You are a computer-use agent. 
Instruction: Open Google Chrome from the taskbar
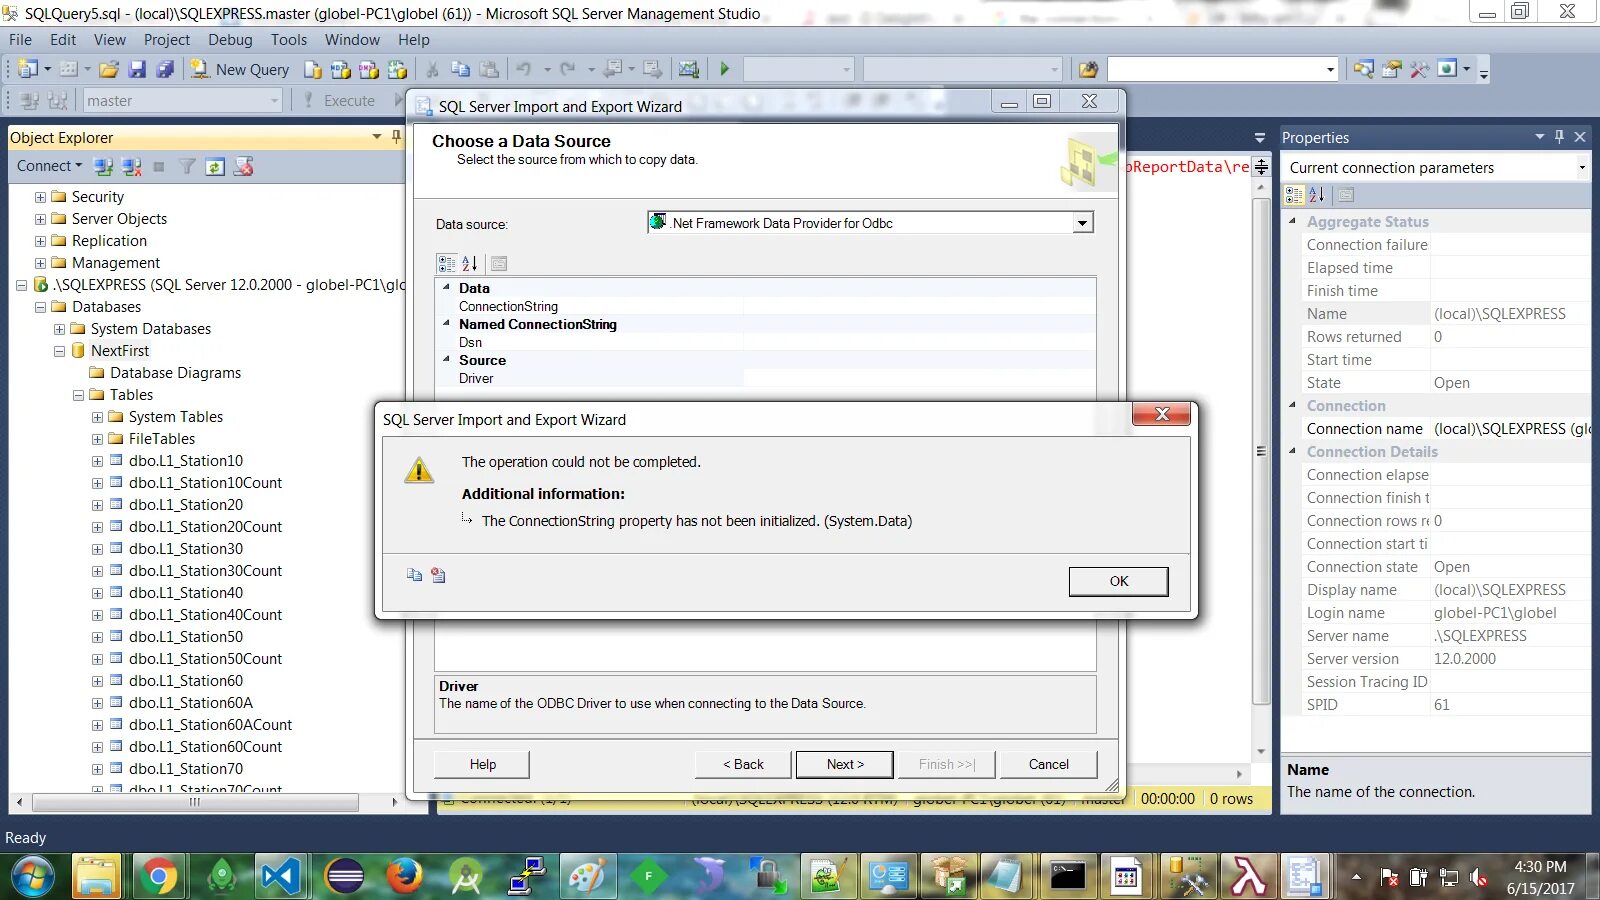[x=158, y=877]
